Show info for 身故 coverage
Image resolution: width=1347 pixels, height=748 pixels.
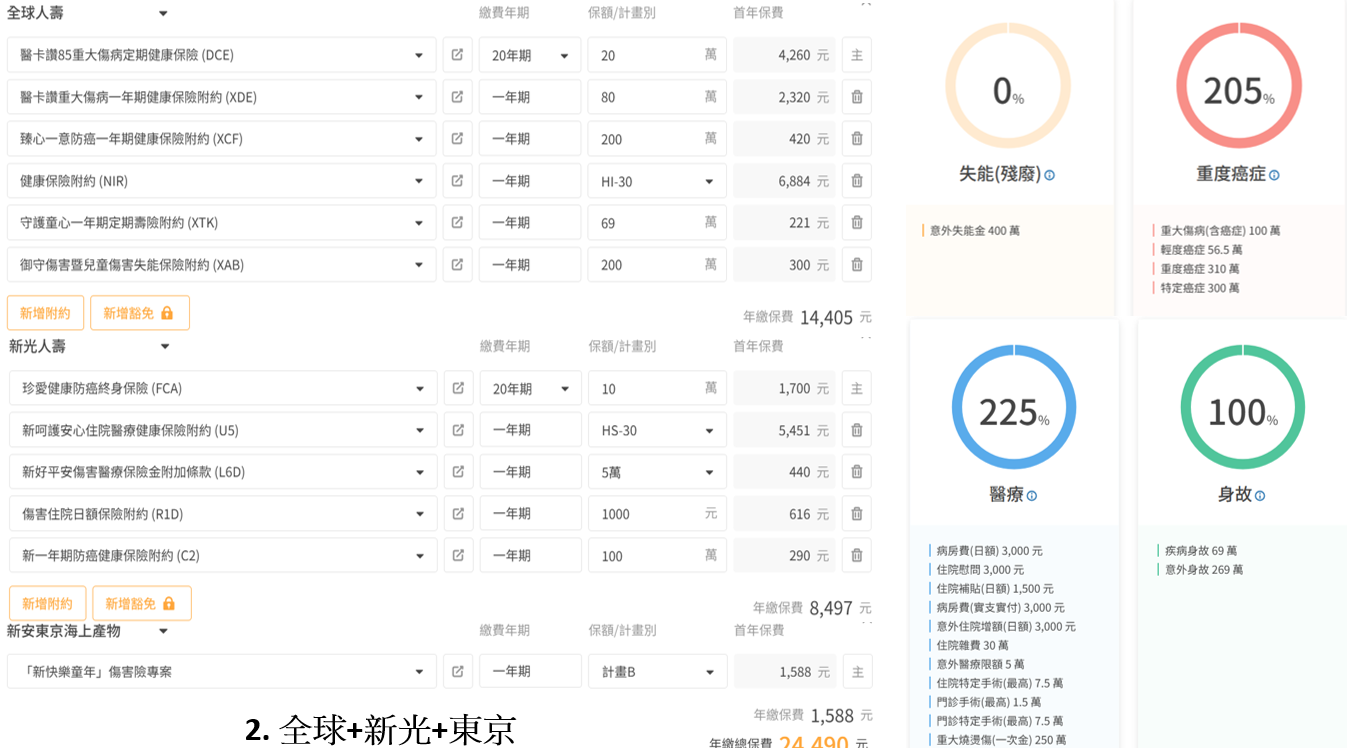click(1260, 496)
